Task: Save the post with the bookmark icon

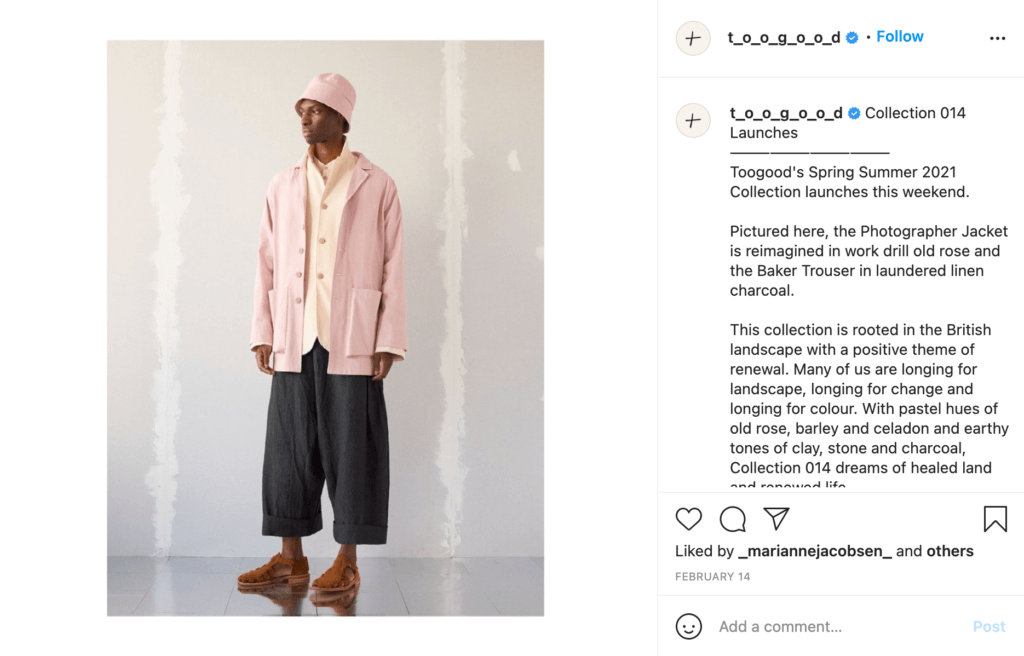Action: [995, 519]
